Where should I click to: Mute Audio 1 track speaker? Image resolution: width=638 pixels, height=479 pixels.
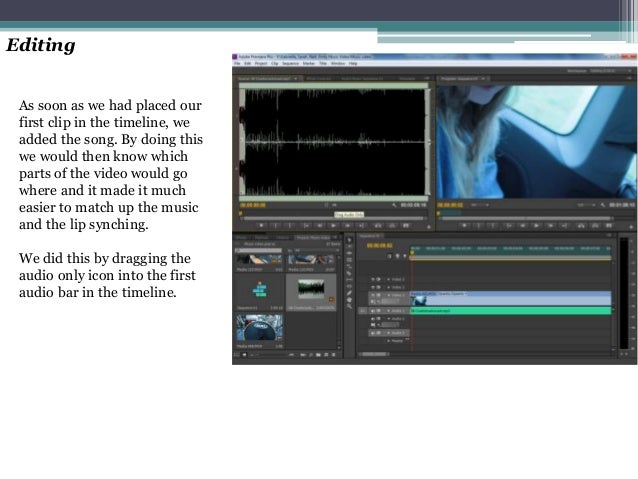[373, 311]
